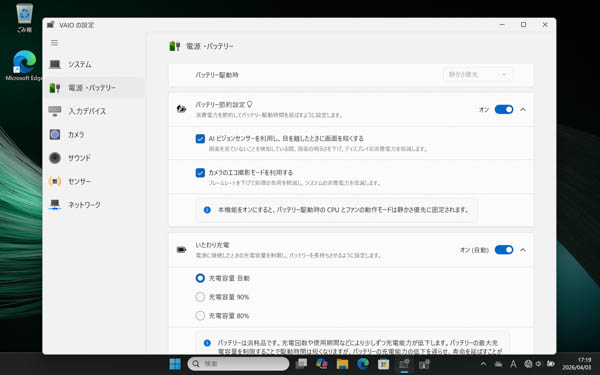The image size is (600, 375).
Task: Open the hamburger navigation menu
Action: pos(54,43)
